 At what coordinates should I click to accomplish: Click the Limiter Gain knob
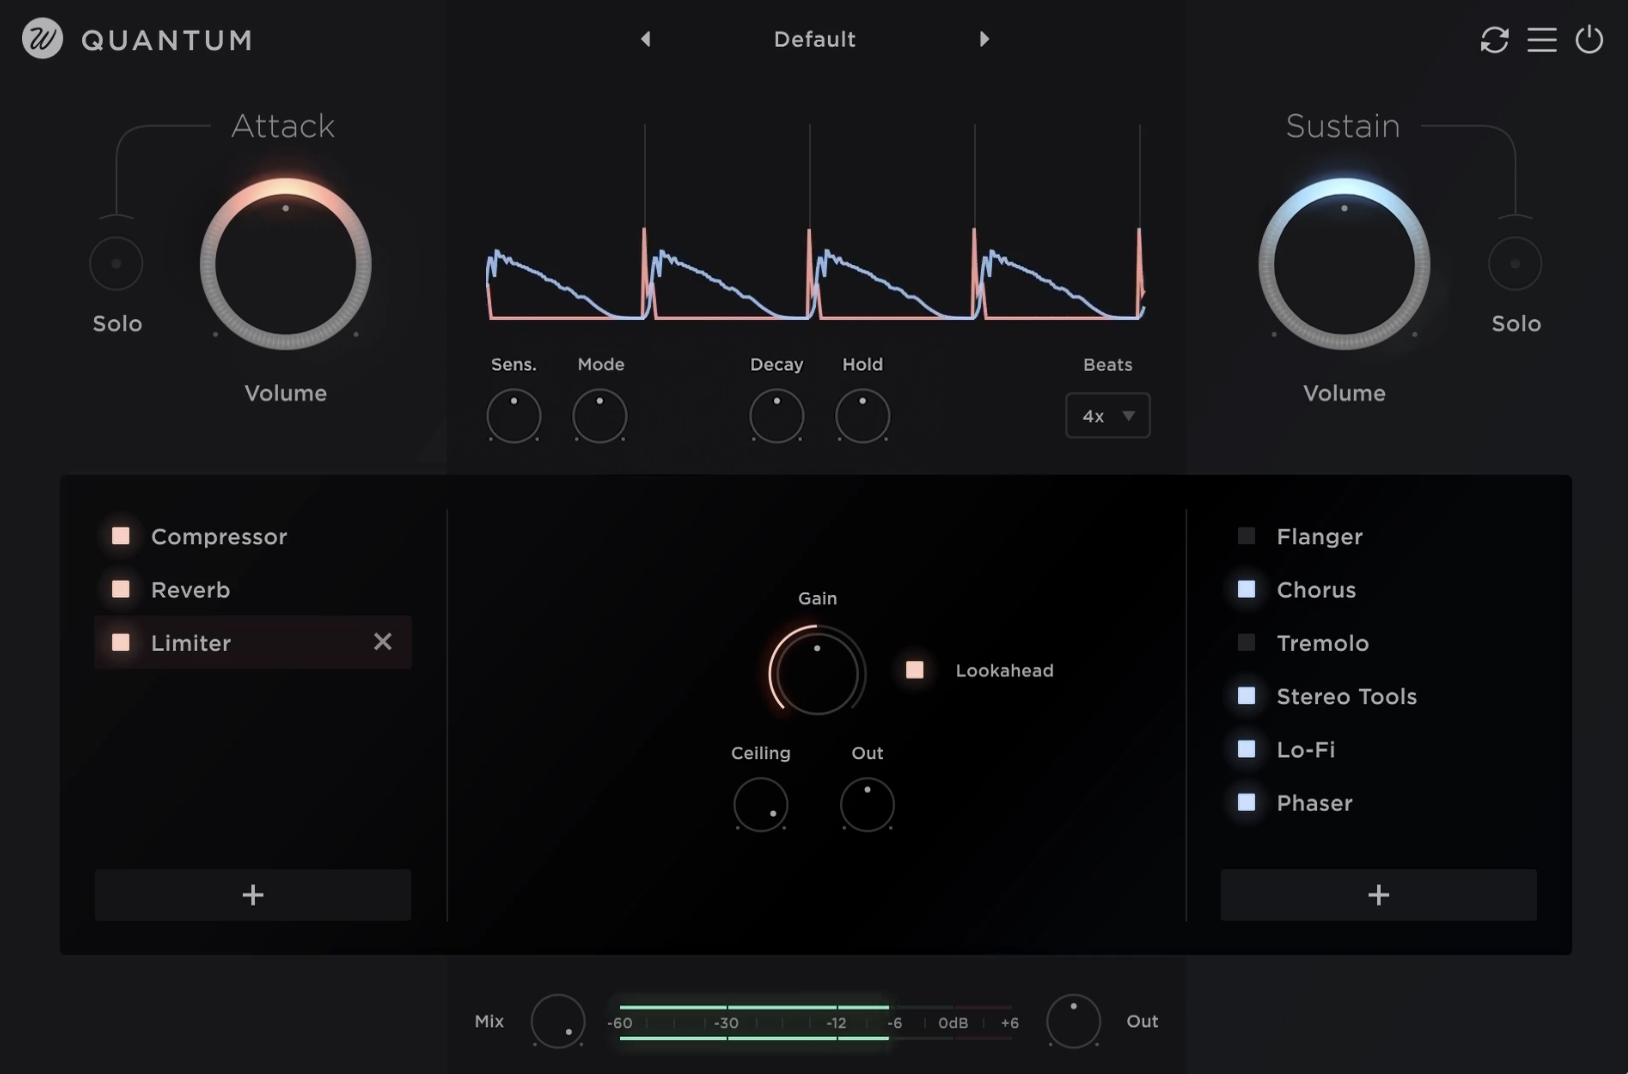click(817, 671)
